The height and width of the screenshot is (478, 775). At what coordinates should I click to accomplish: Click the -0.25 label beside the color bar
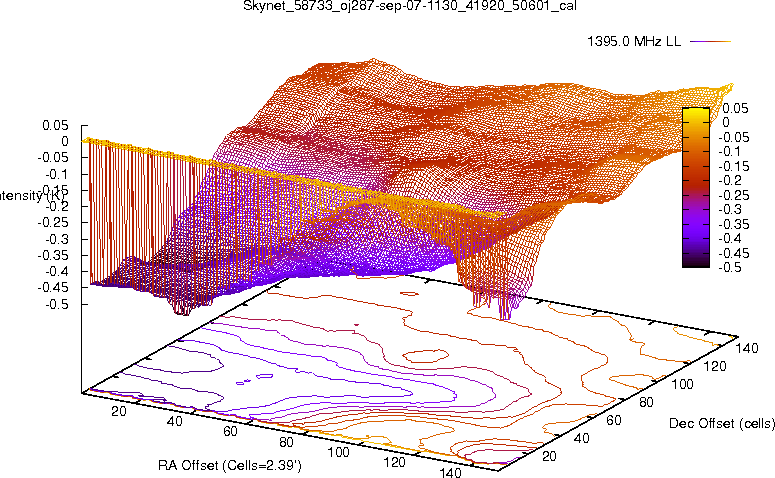(x=733, y=195)
